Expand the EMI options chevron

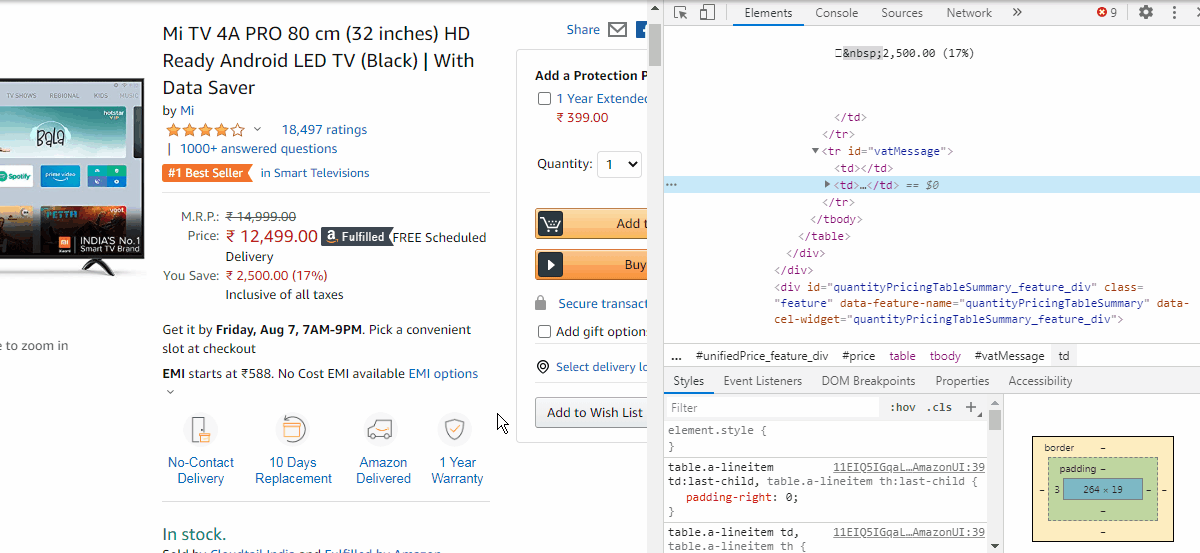coord(170,391)
